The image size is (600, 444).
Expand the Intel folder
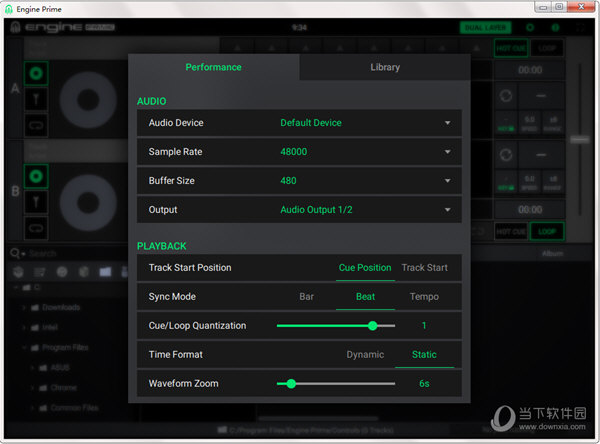pos(24,327)
